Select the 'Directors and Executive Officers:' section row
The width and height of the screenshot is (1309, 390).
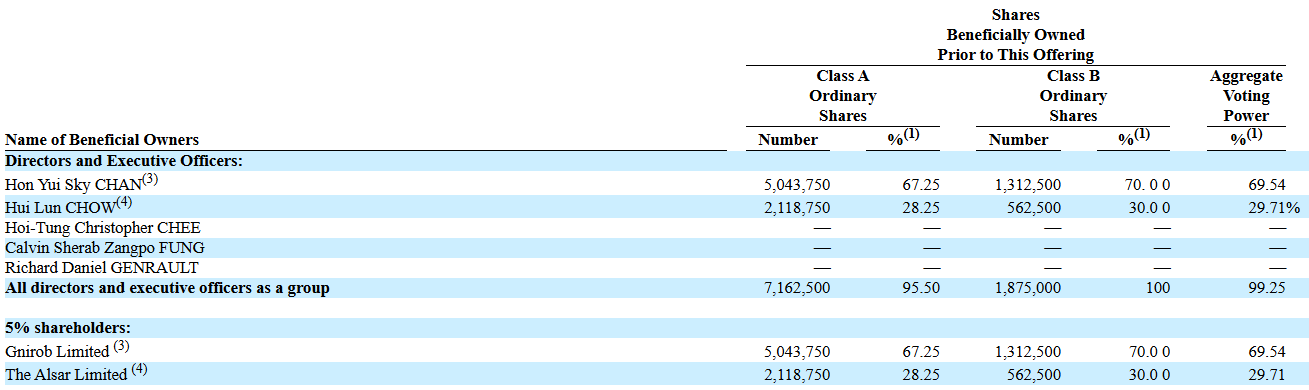tap(654, 161)
